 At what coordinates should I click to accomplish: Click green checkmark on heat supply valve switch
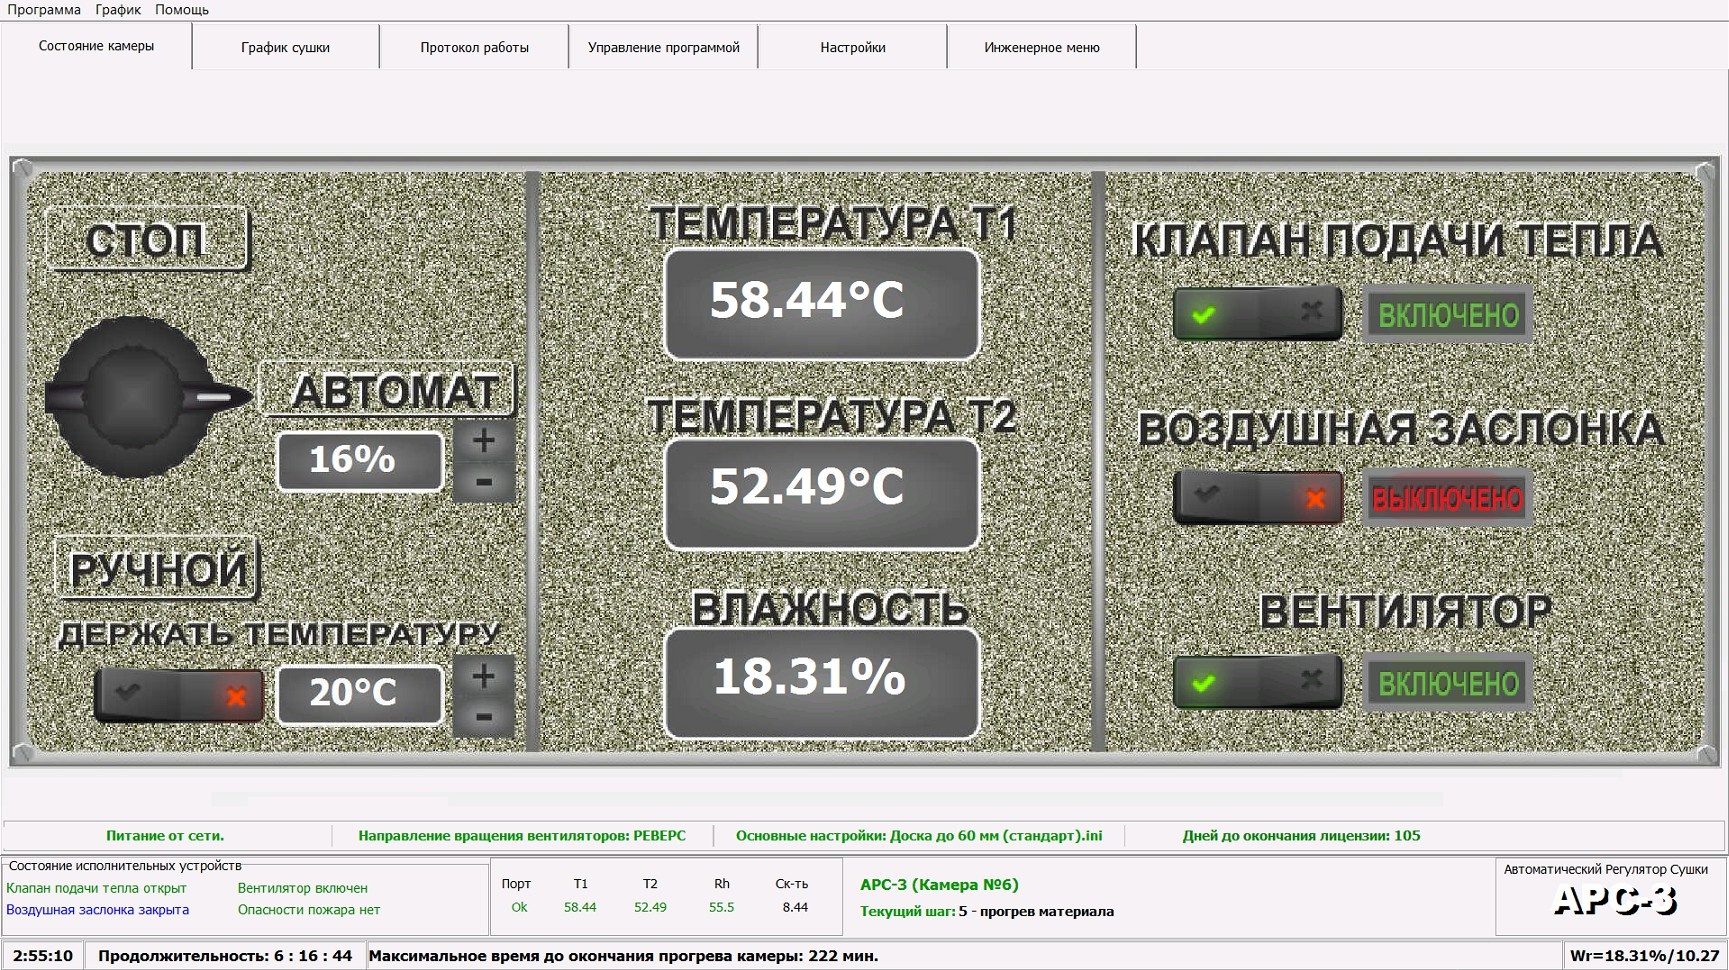coord(1205,315)
